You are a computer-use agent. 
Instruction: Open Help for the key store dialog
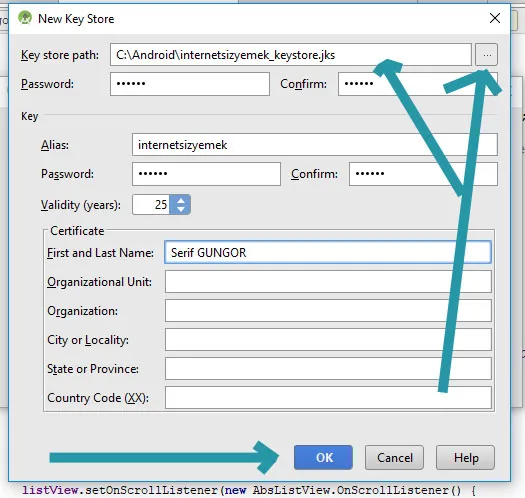click(465, 457)
